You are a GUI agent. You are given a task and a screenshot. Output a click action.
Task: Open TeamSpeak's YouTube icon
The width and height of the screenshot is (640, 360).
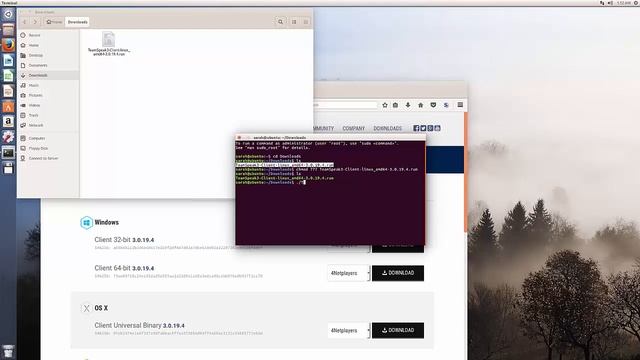[437, 128]
